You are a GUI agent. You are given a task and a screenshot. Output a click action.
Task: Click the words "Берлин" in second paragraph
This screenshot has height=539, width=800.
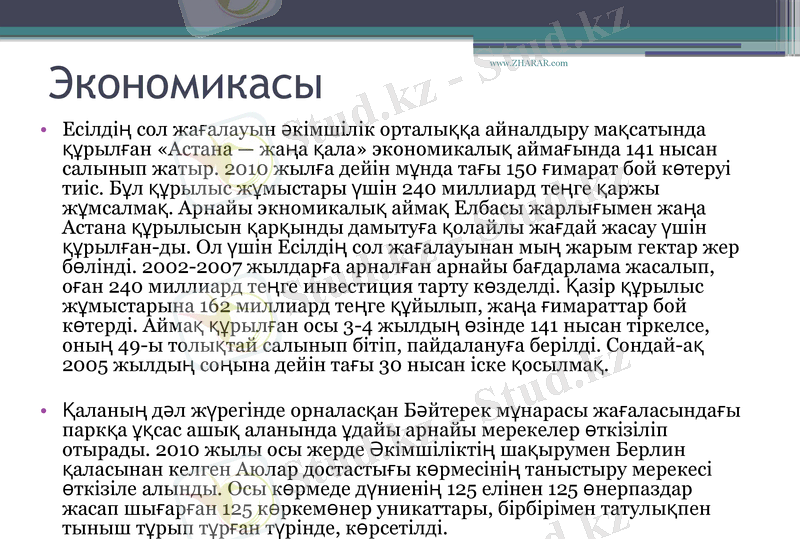coord(651,450)
